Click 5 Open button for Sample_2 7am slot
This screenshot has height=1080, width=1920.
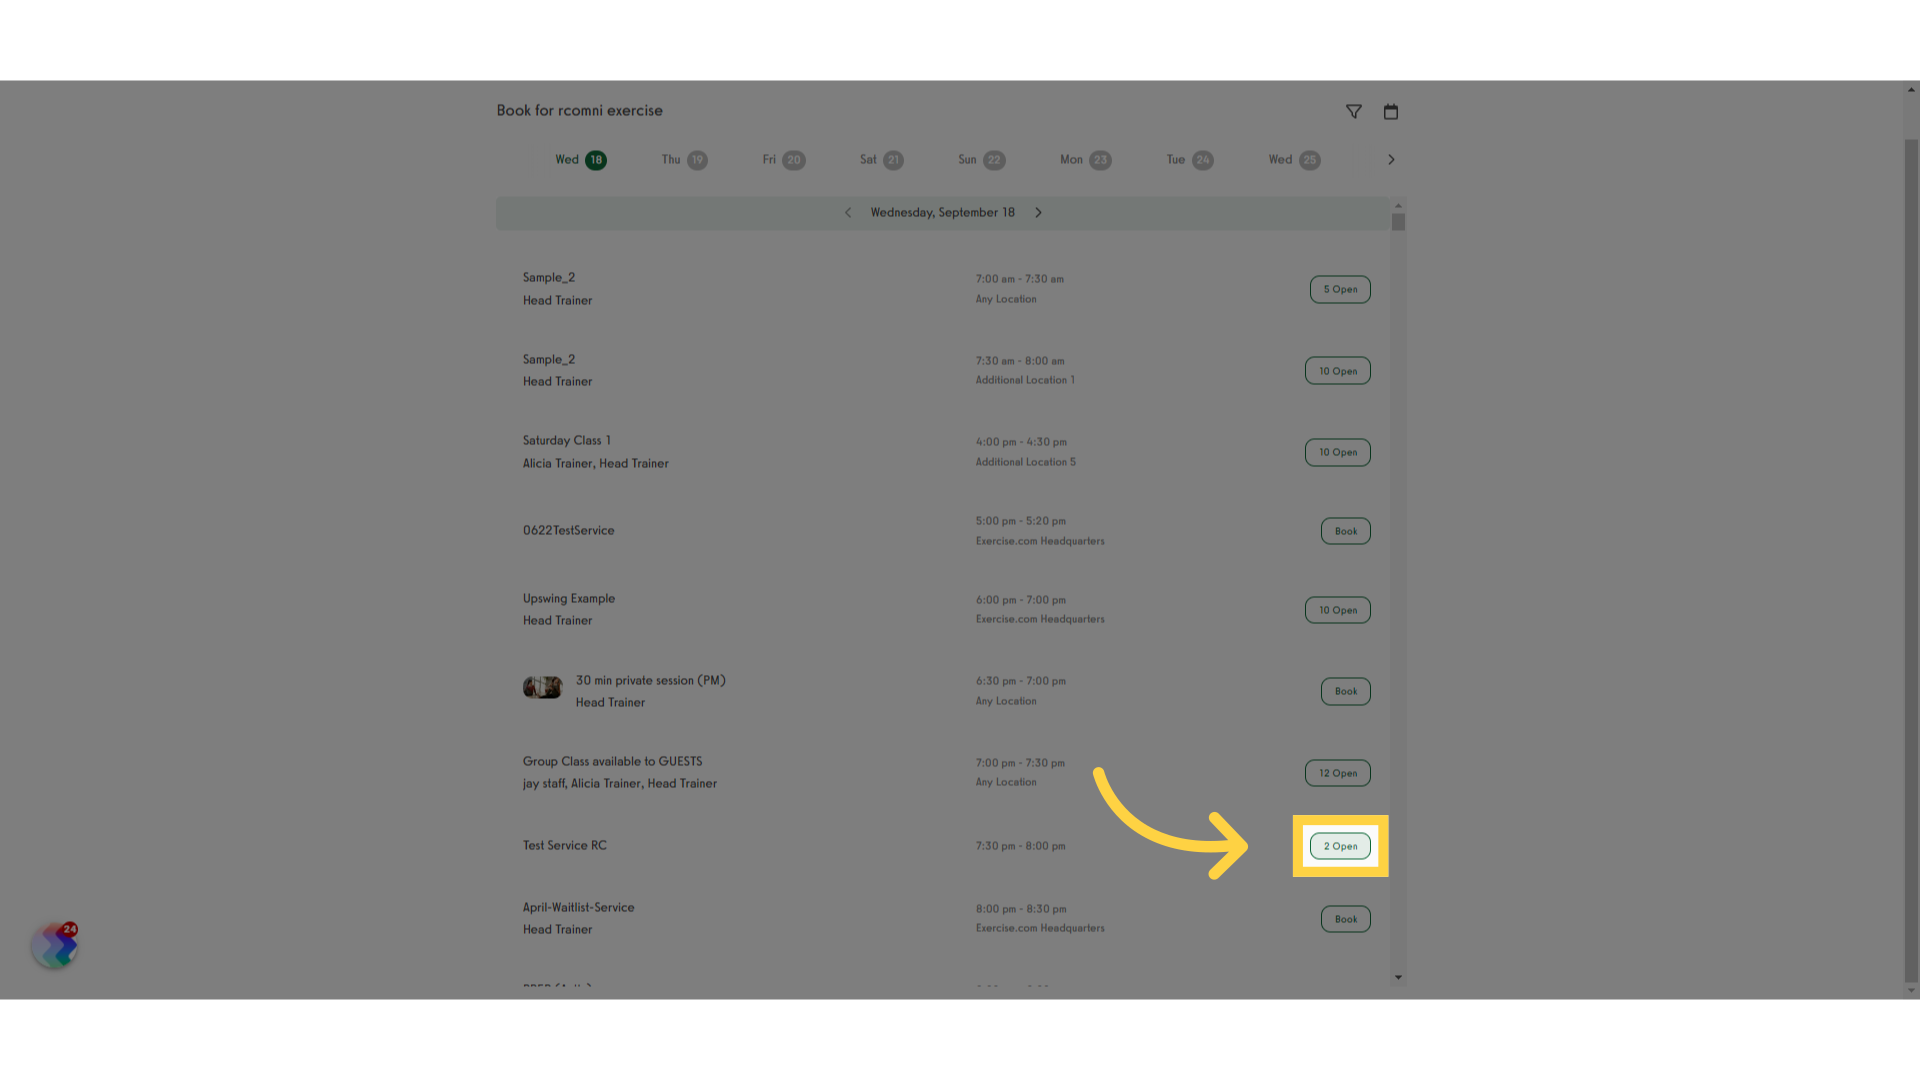(1340, 289)
